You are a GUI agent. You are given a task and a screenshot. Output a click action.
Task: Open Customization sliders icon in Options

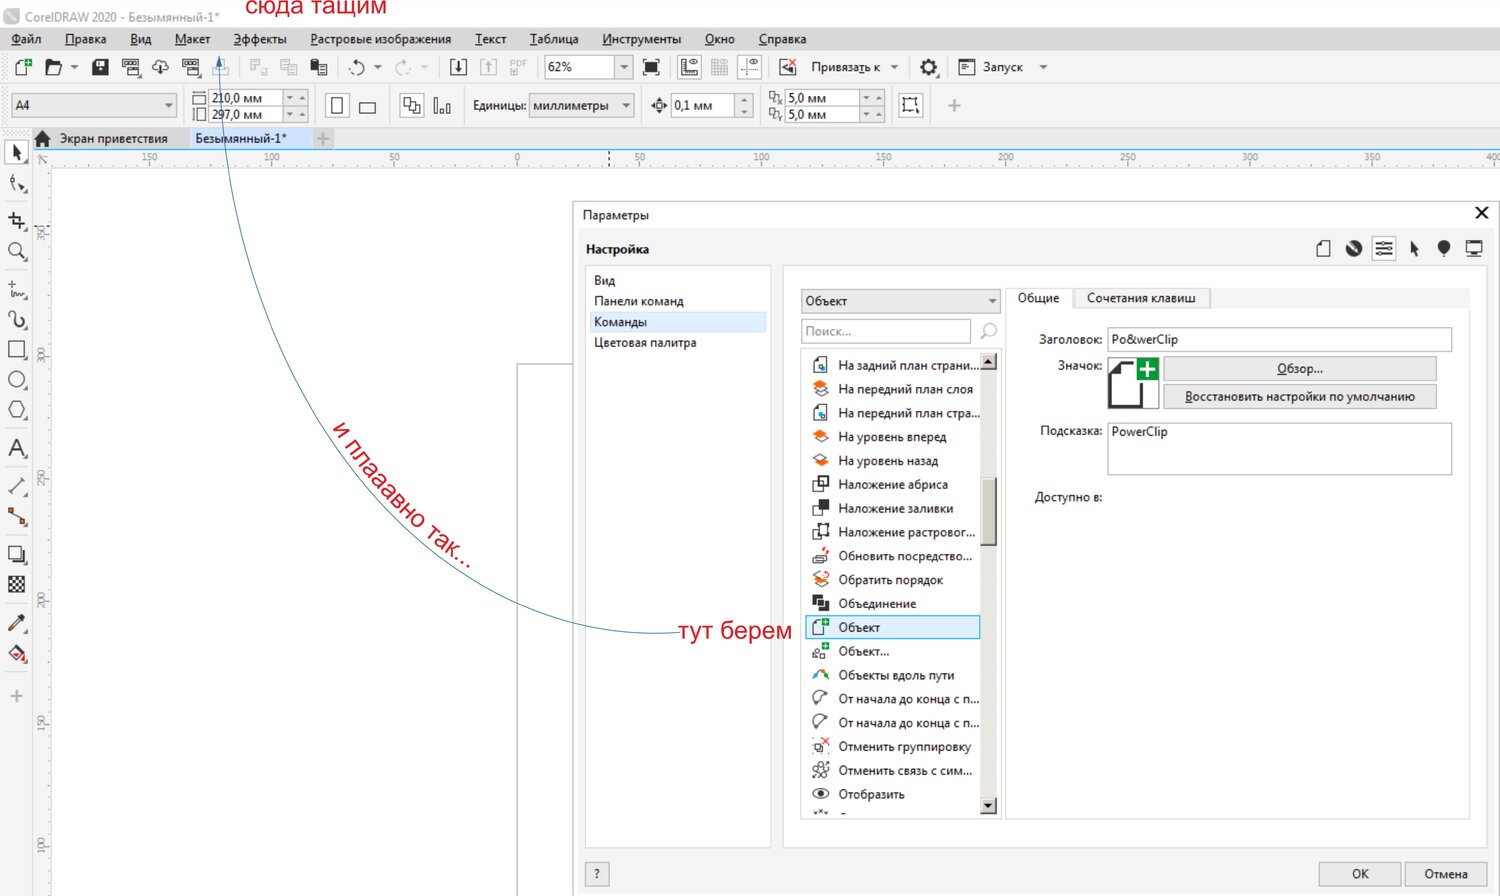[x=1384, y=248]
